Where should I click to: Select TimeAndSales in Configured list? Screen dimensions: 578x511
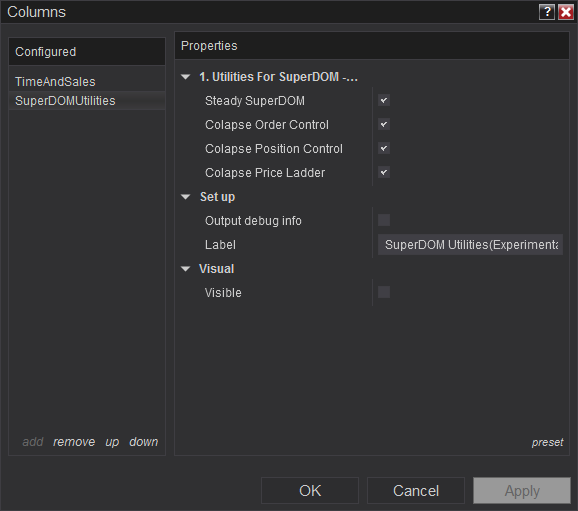[x=87, y=81]
